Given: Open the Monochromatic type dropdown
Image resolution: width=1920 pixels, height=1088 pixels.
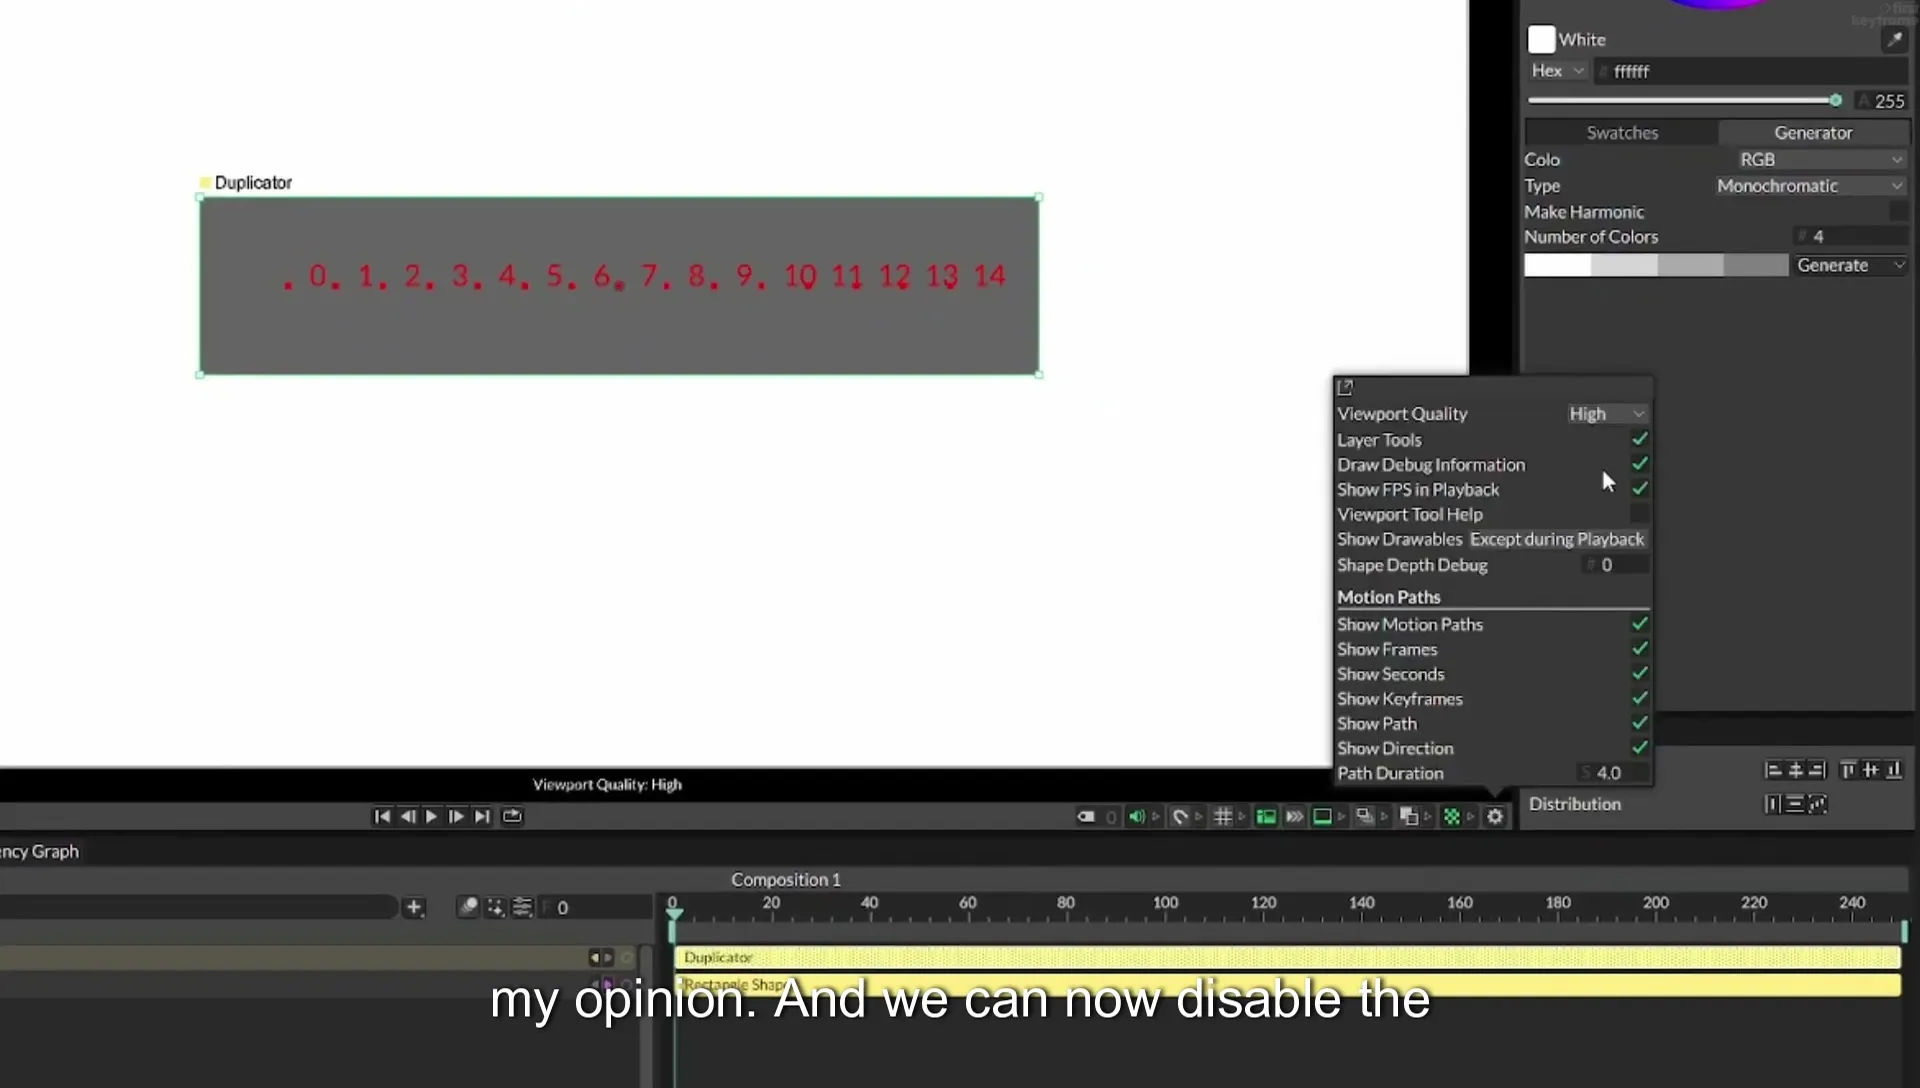Looking at the screenshot, I should (1812, 186).
